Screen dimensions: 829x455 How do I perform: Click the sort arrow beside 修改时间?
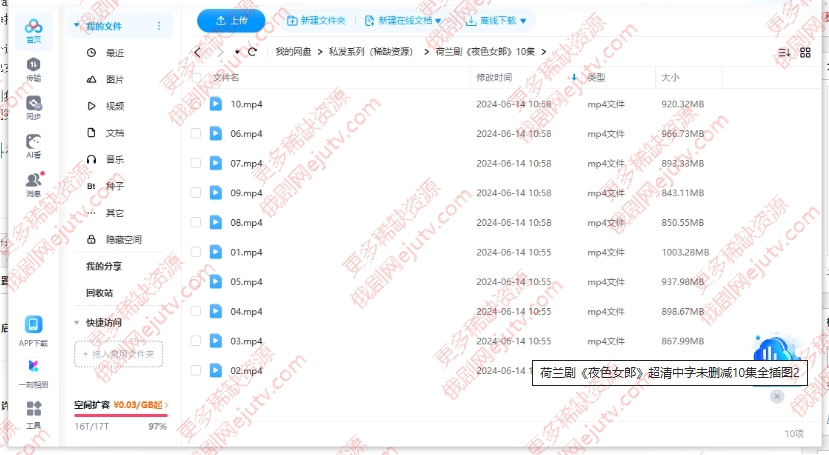(x=574, y=77)
